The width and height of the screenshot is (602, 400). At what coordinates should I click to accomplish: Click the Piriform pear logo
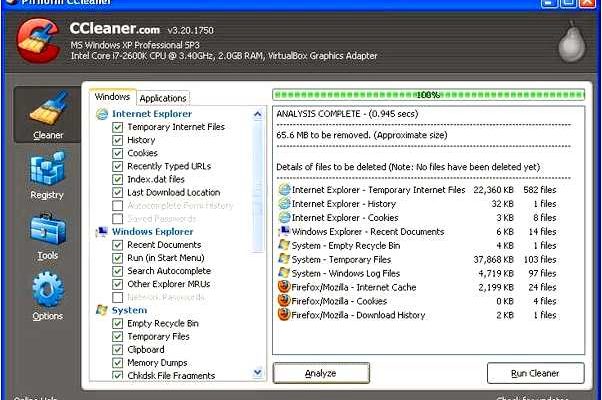pyautogui.click(x=572, y=41)
